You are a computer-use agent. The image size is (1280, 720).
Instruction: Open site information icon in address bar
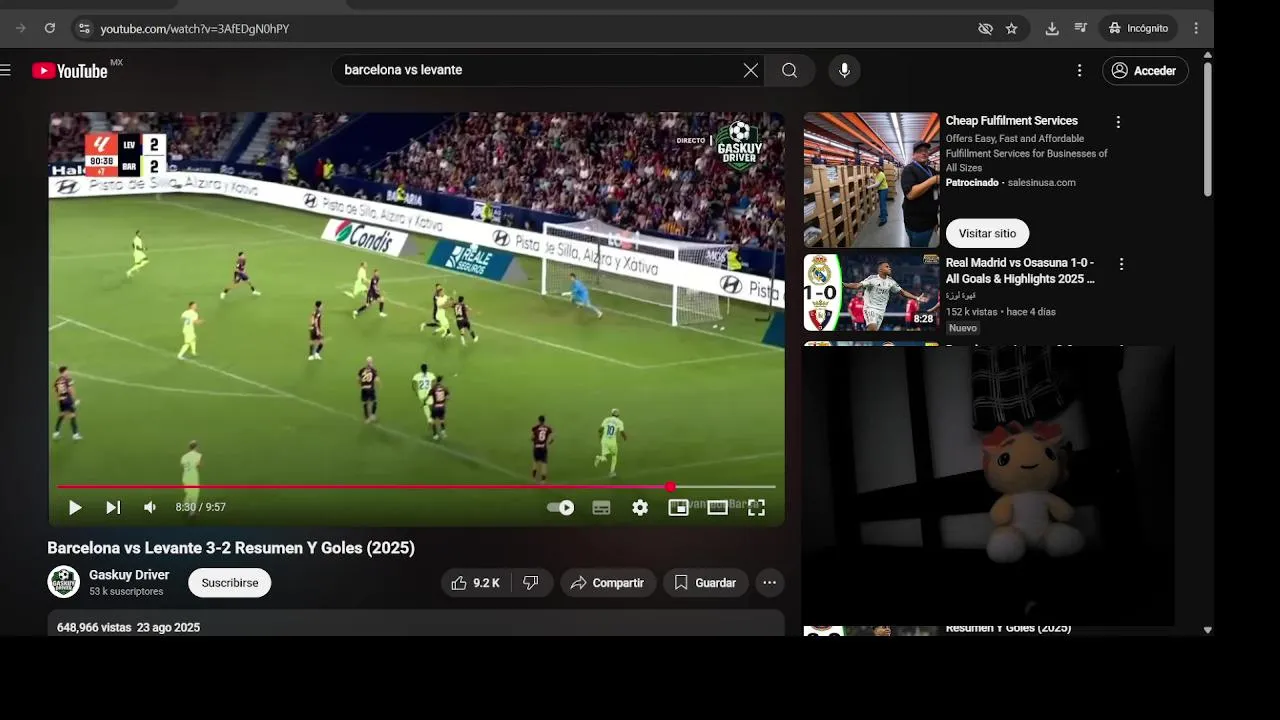[x=84, y=29]
